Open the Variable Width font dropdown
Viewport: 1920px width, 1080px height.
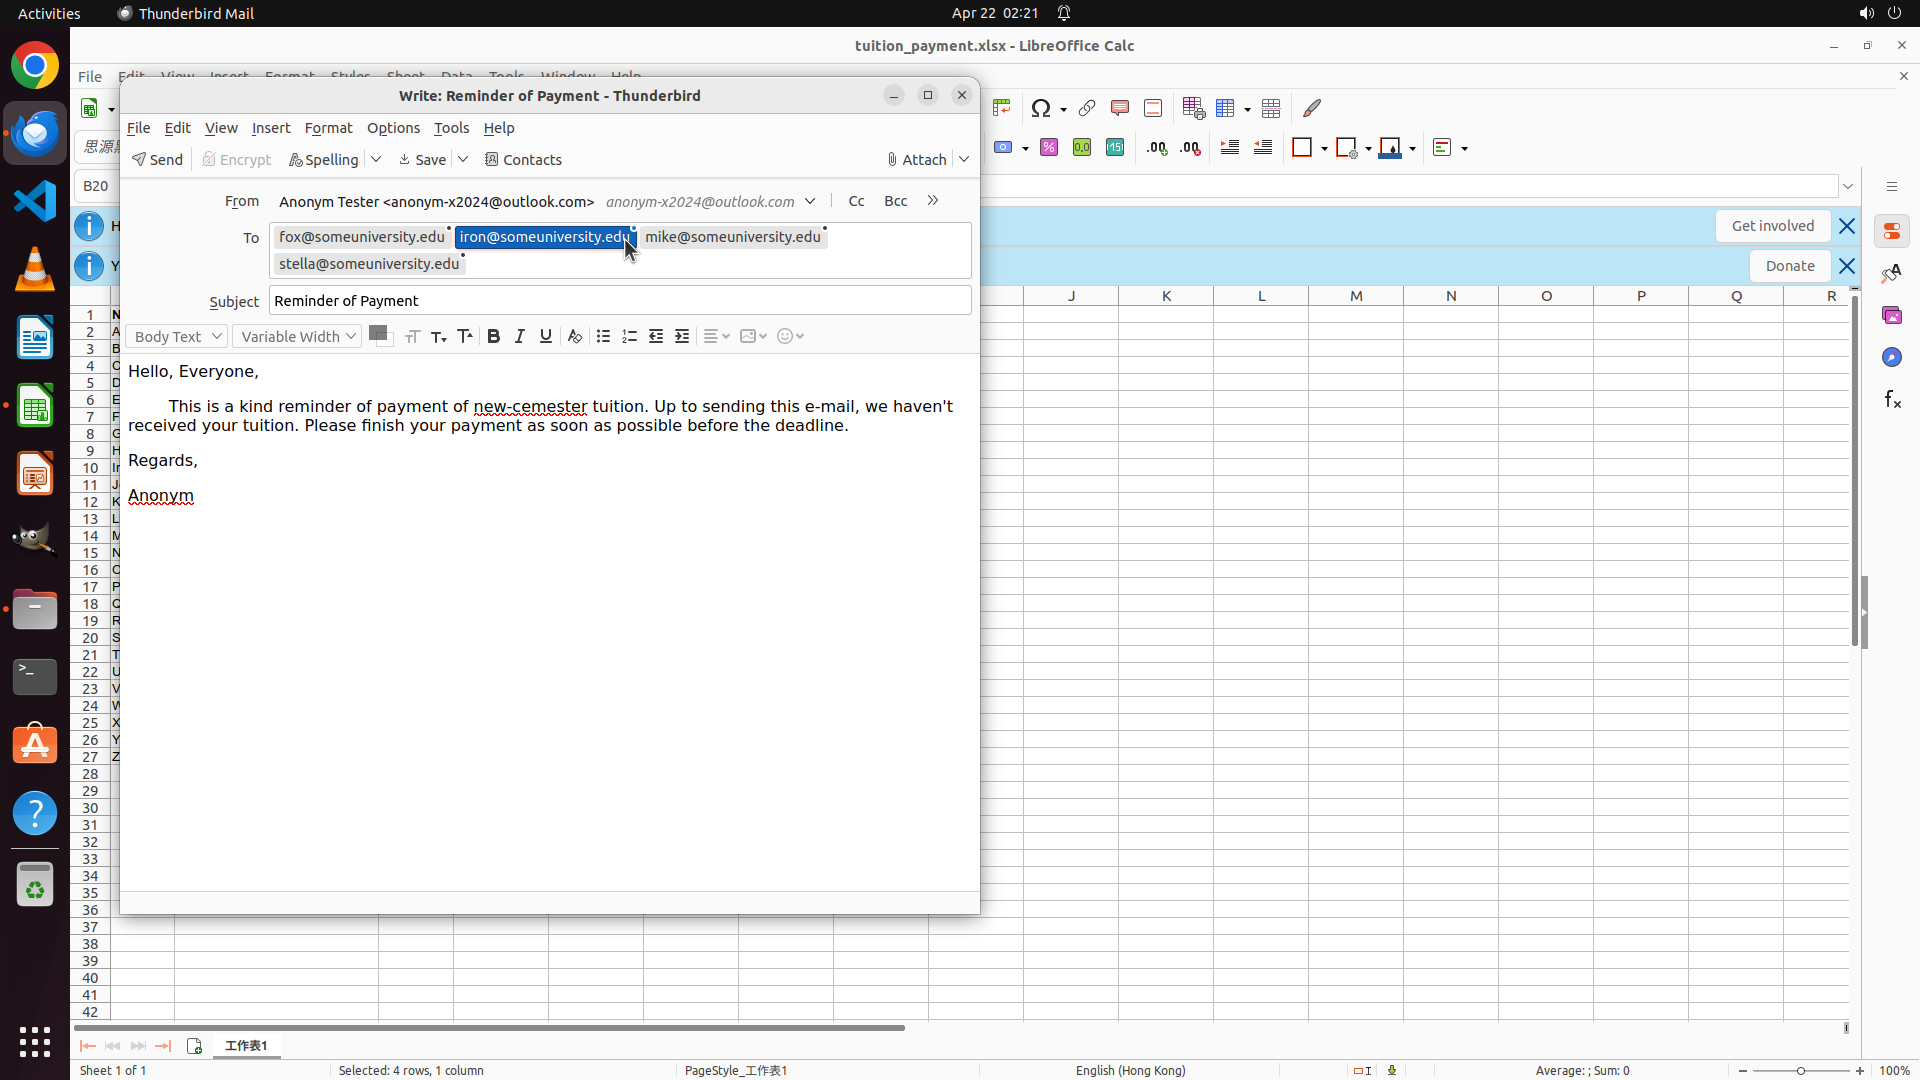point(297,337)
